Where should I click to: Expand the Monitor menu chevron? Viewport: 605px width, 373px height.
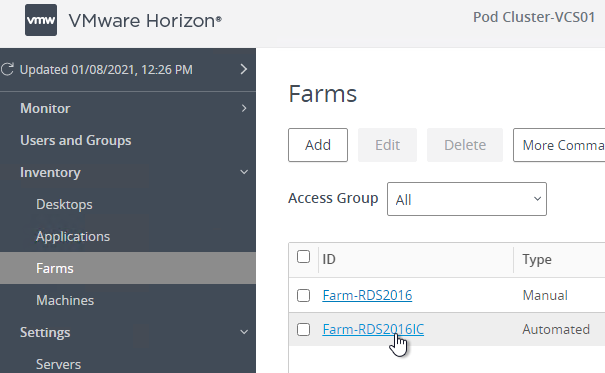[x=244, y=108]
